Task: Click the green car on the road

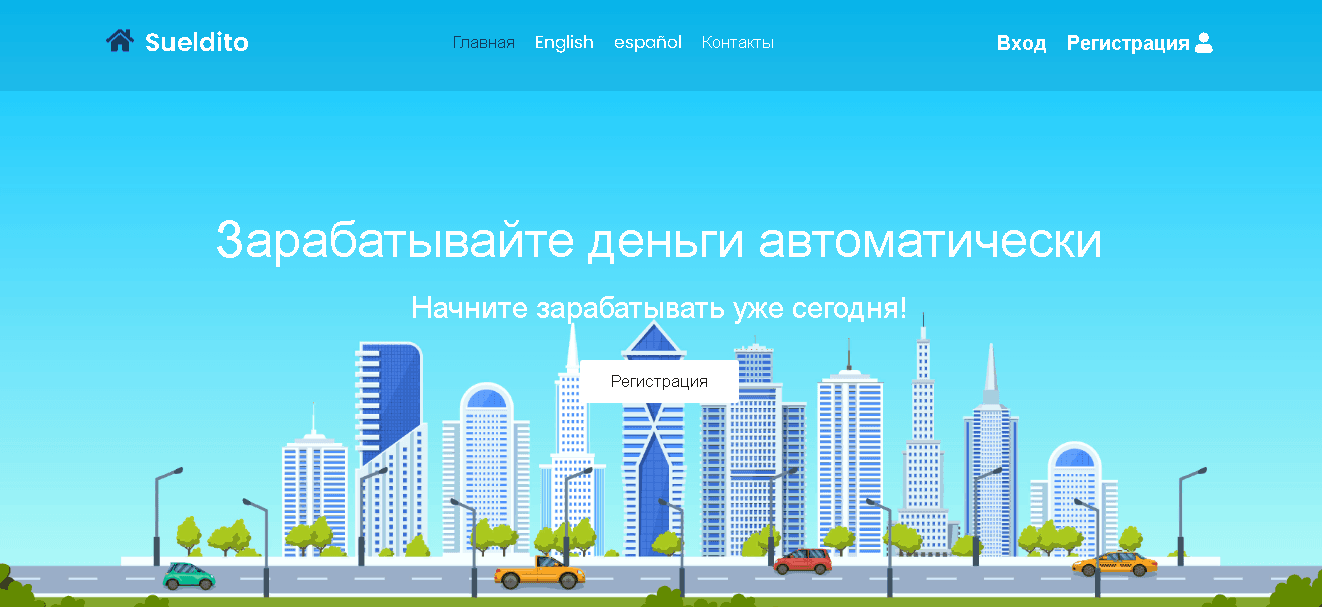Action: 189,575
